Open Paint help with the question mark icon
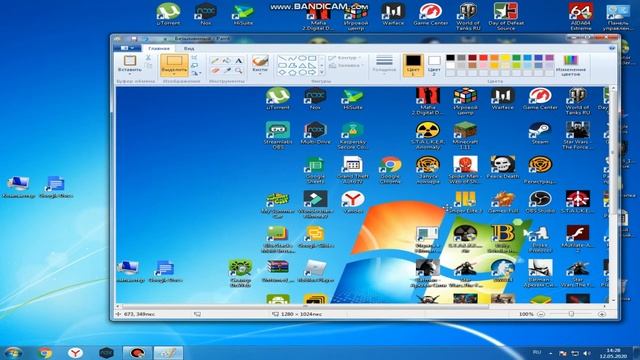Screen dimensions: 640x360 (x=612, y=48)
